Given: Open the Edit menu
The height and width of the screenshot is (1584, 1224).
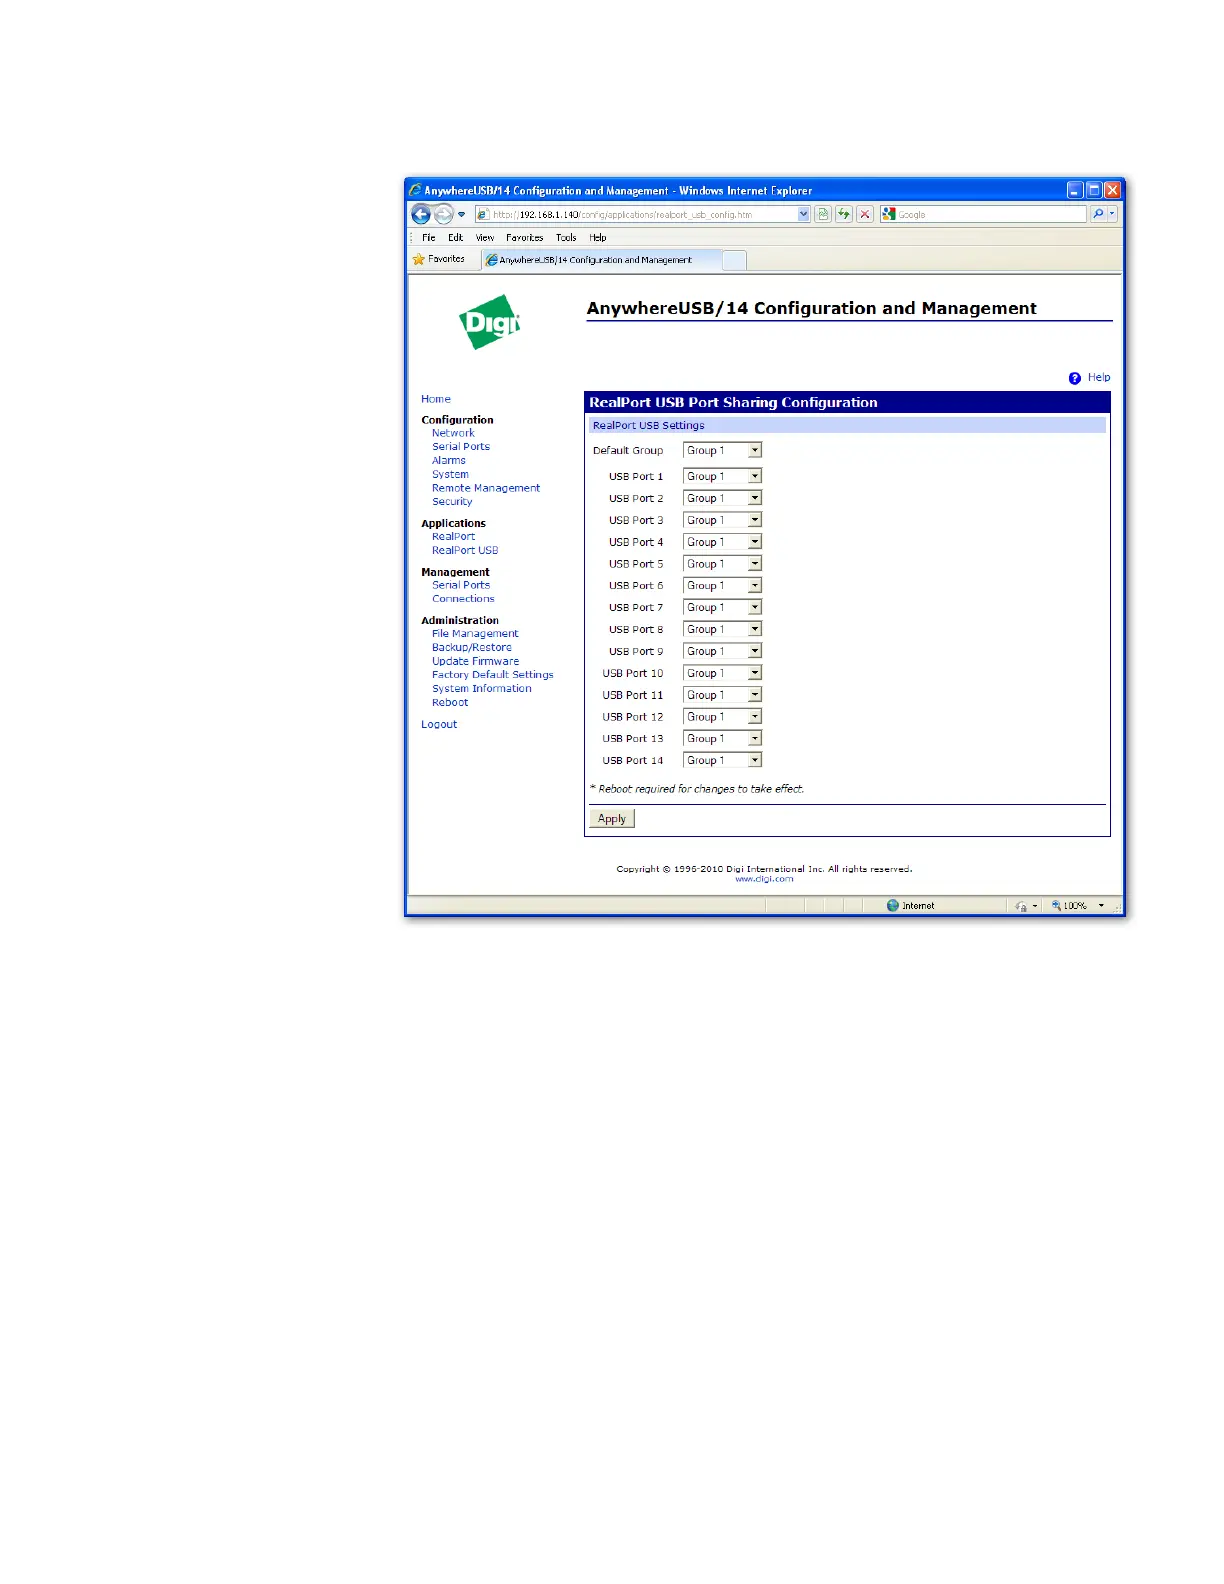Looking at the screenshot, I should point(455,238).
